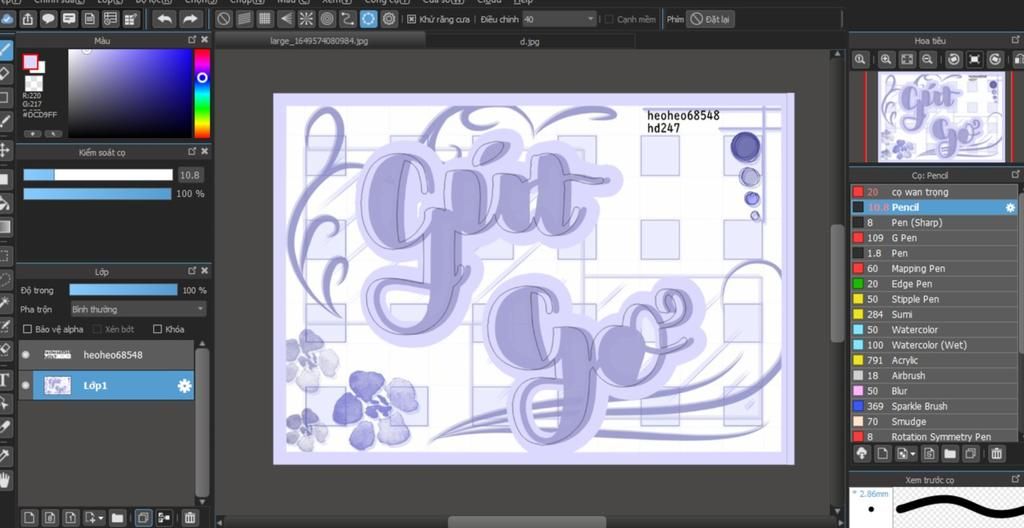Select the Bucket fill tool
The height and width of the screenshot is (528, 1024).
[4, 203]
